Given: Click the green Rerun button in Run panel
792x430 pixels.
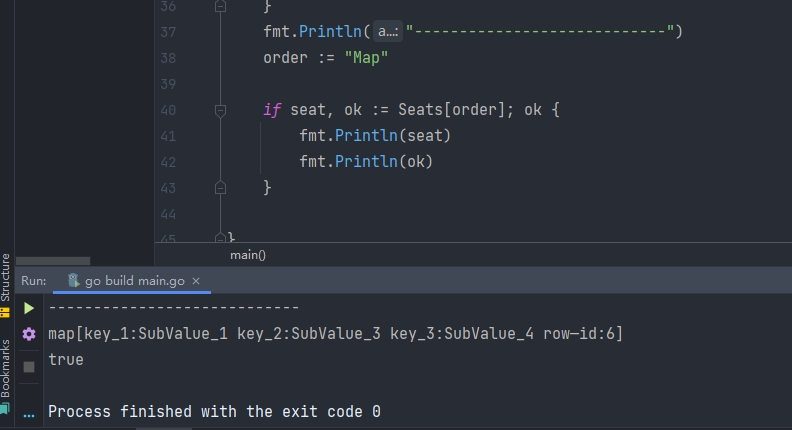Looking at the screenshot, I should [x=29, y=309].
